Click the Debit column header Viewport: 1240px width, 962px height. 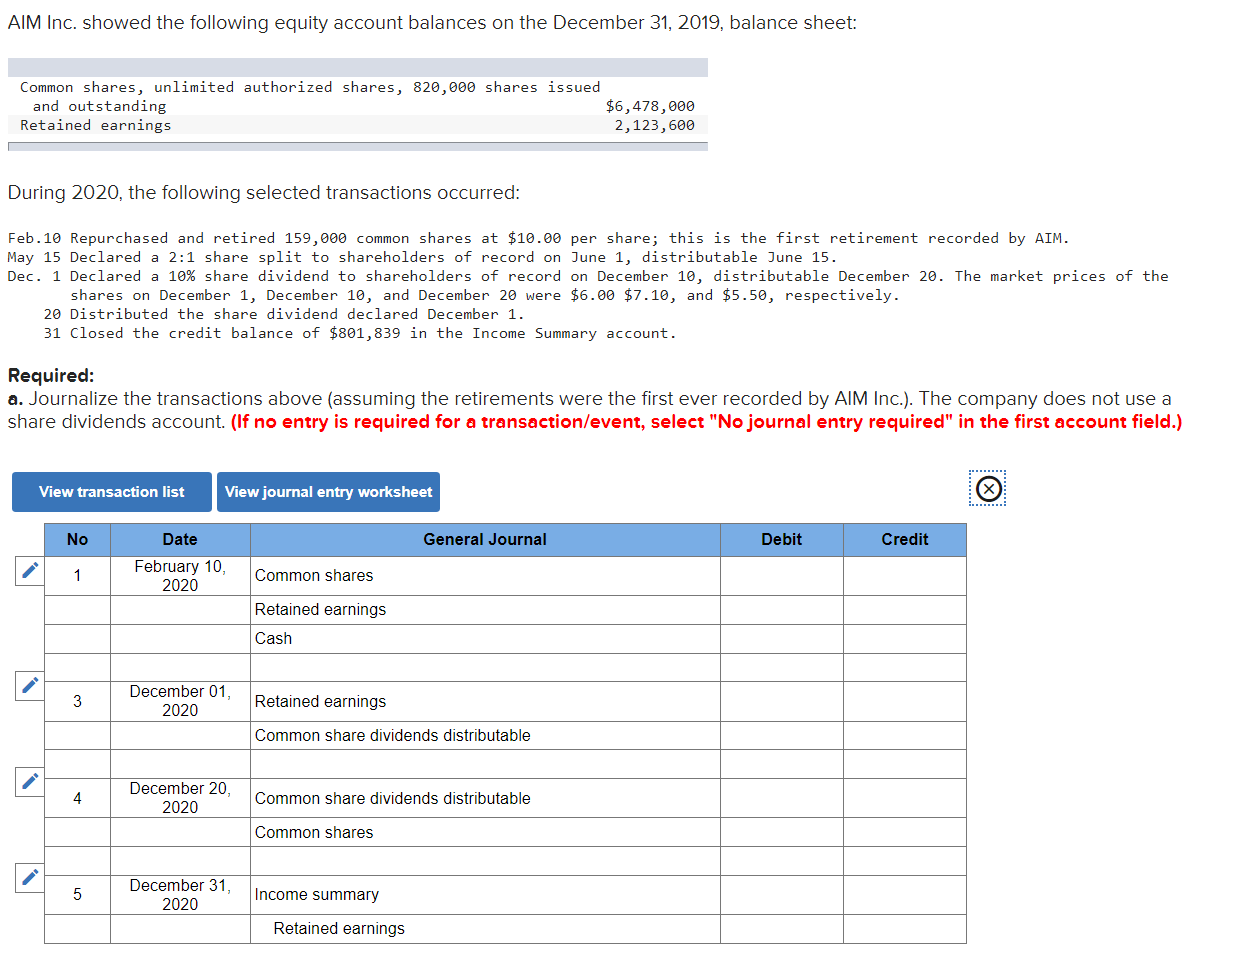click(782, 539)
